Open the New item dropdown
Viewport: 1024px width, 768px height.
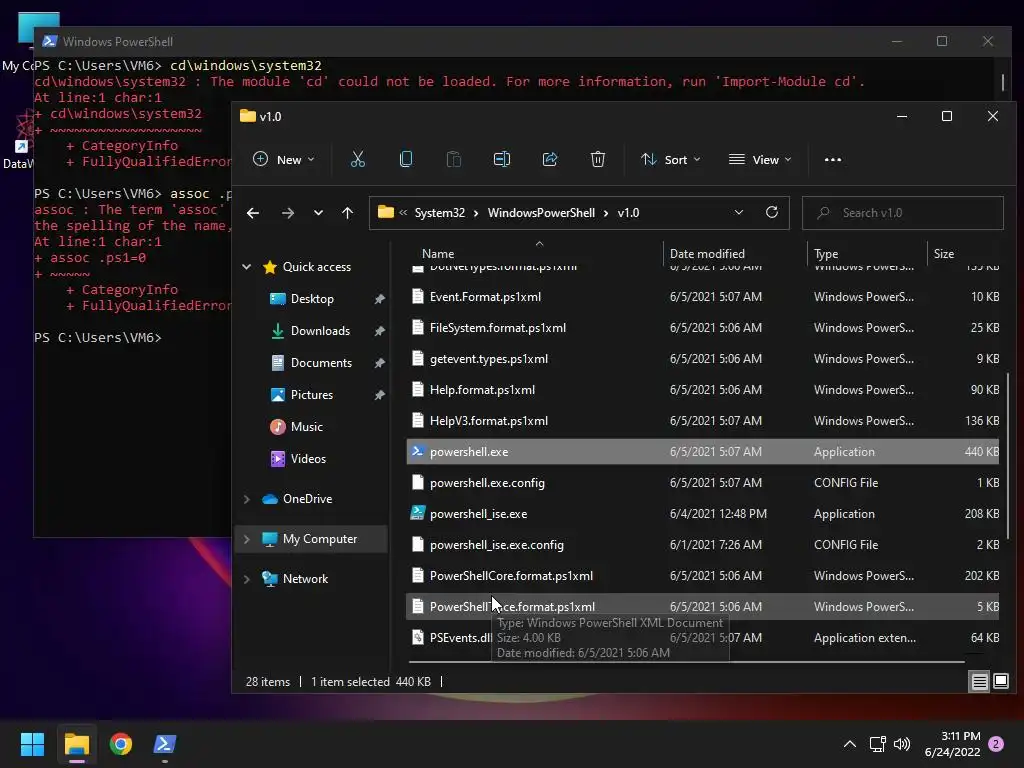(x=284, y=159)
